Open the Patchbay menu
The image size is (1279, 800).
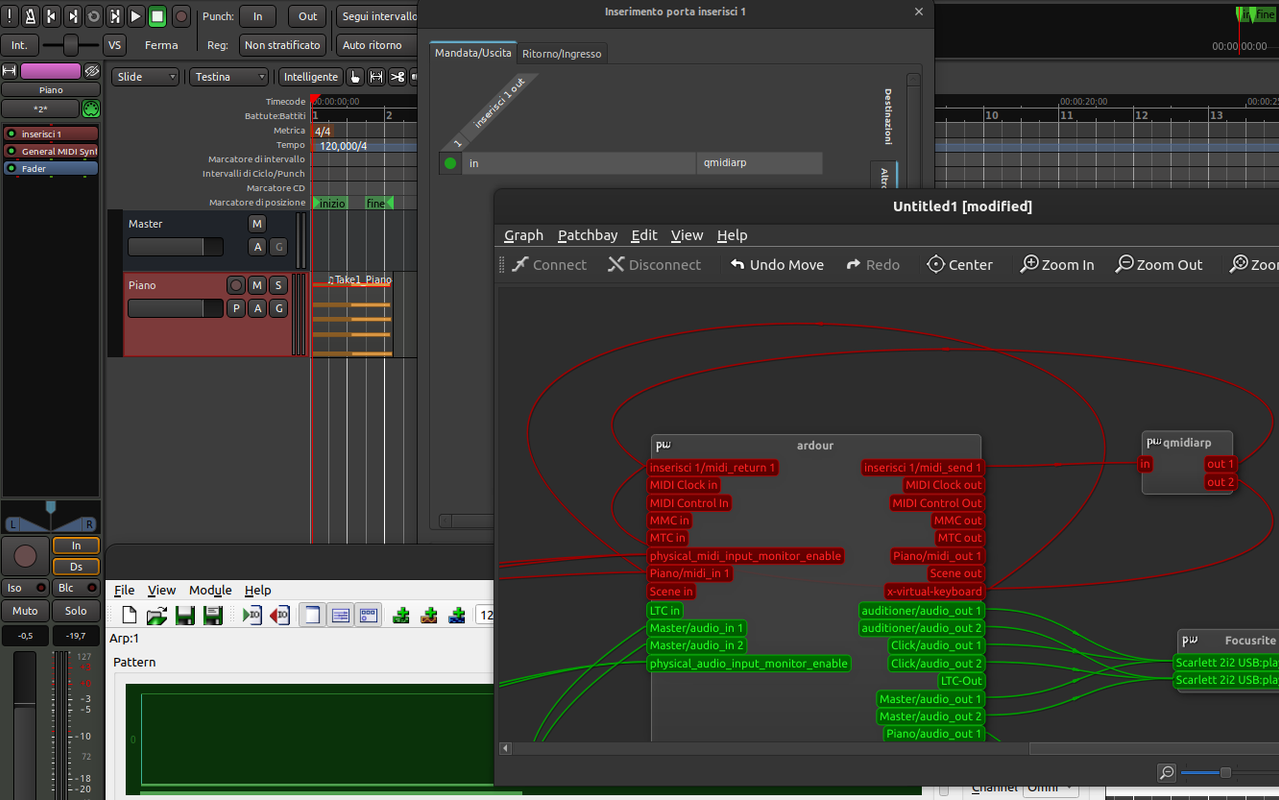(587, 235)
